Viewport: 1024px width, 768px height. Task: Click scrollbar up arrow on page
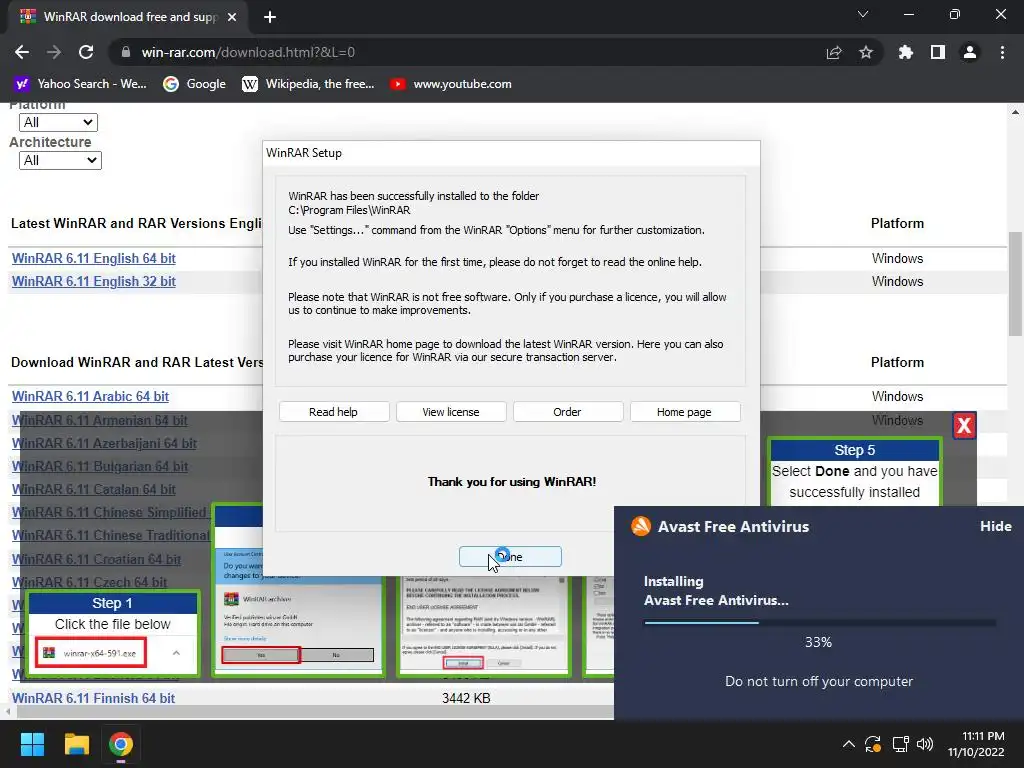point(1016,112)
